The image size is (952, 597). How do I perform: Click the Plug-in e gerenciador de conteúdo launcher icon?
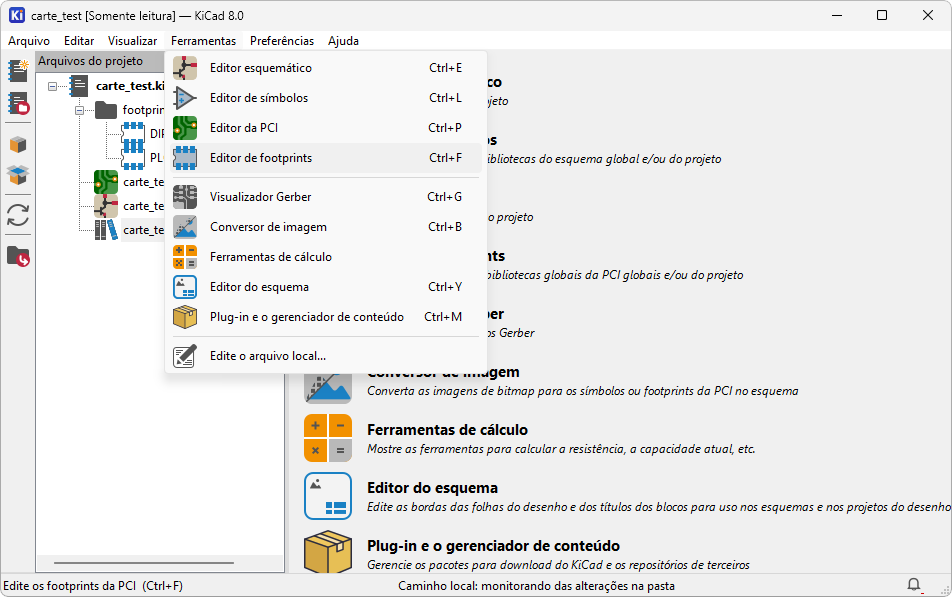pos(328,554)
